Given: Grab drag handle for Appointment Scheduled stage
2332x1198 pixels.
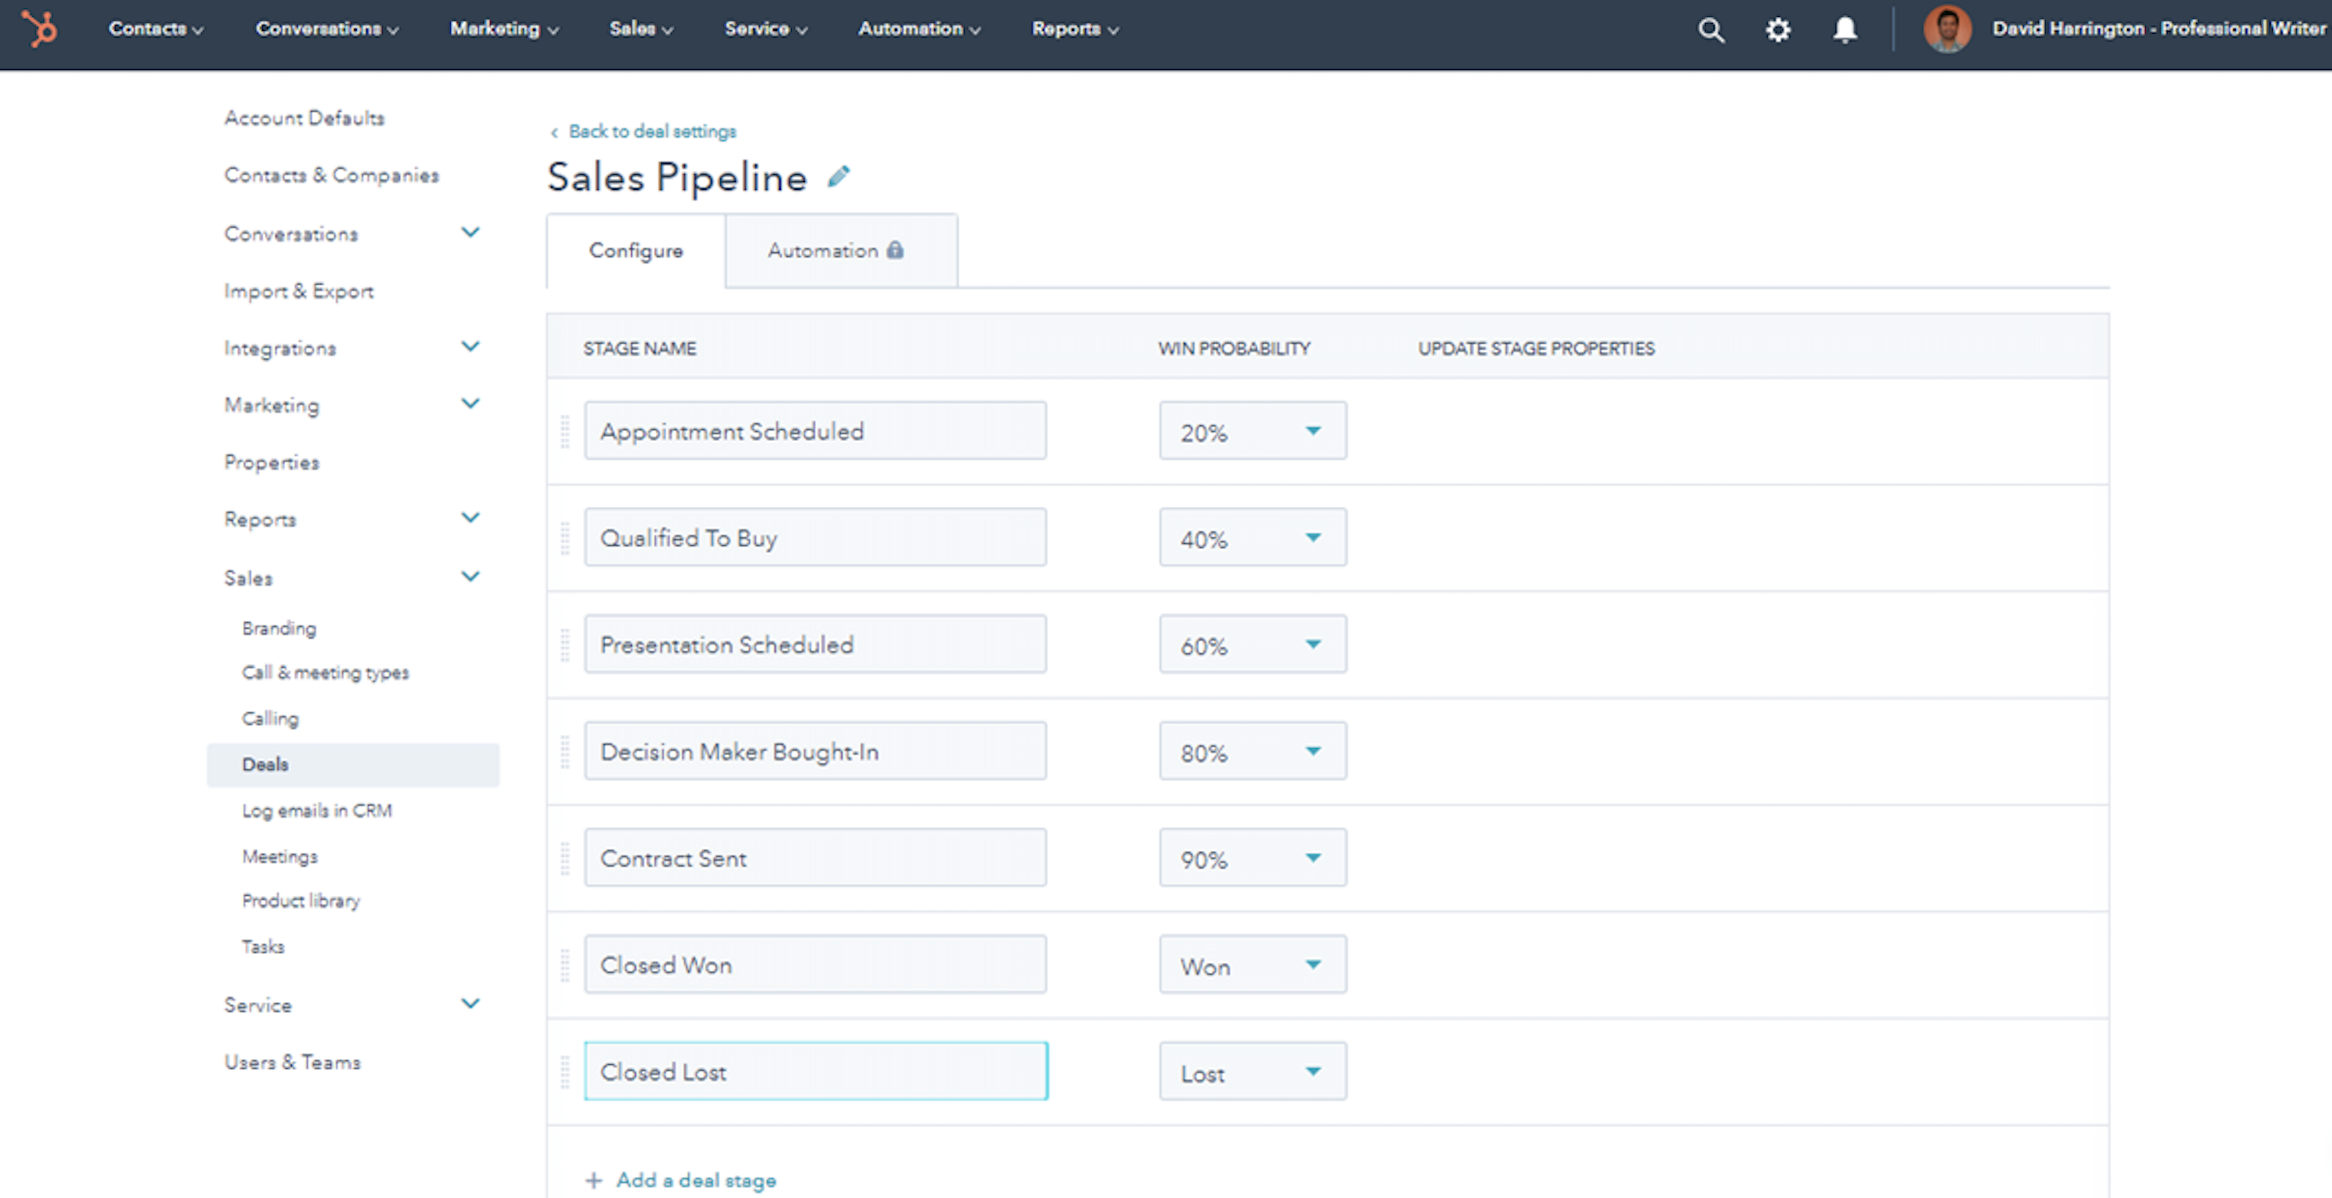Looking at the screenshot, I should click(x=565, y=431).
